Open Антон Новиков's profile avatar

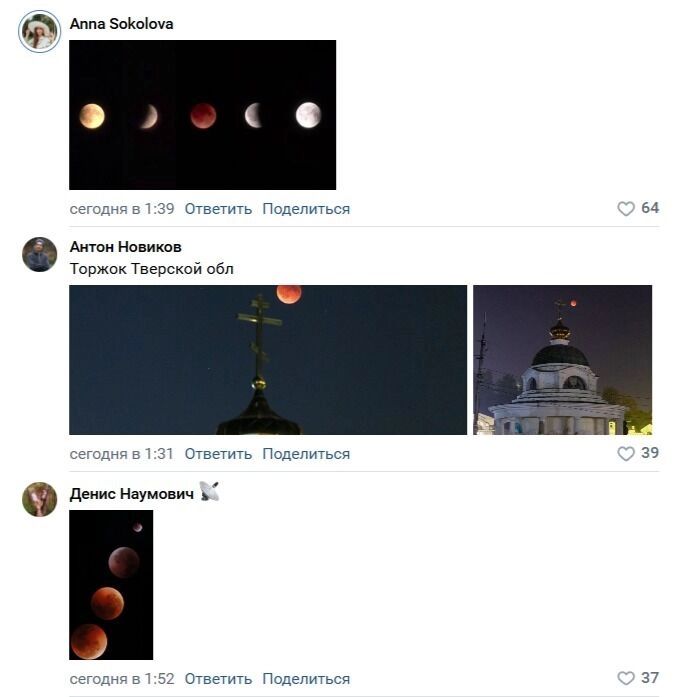(x=40, y=254)
